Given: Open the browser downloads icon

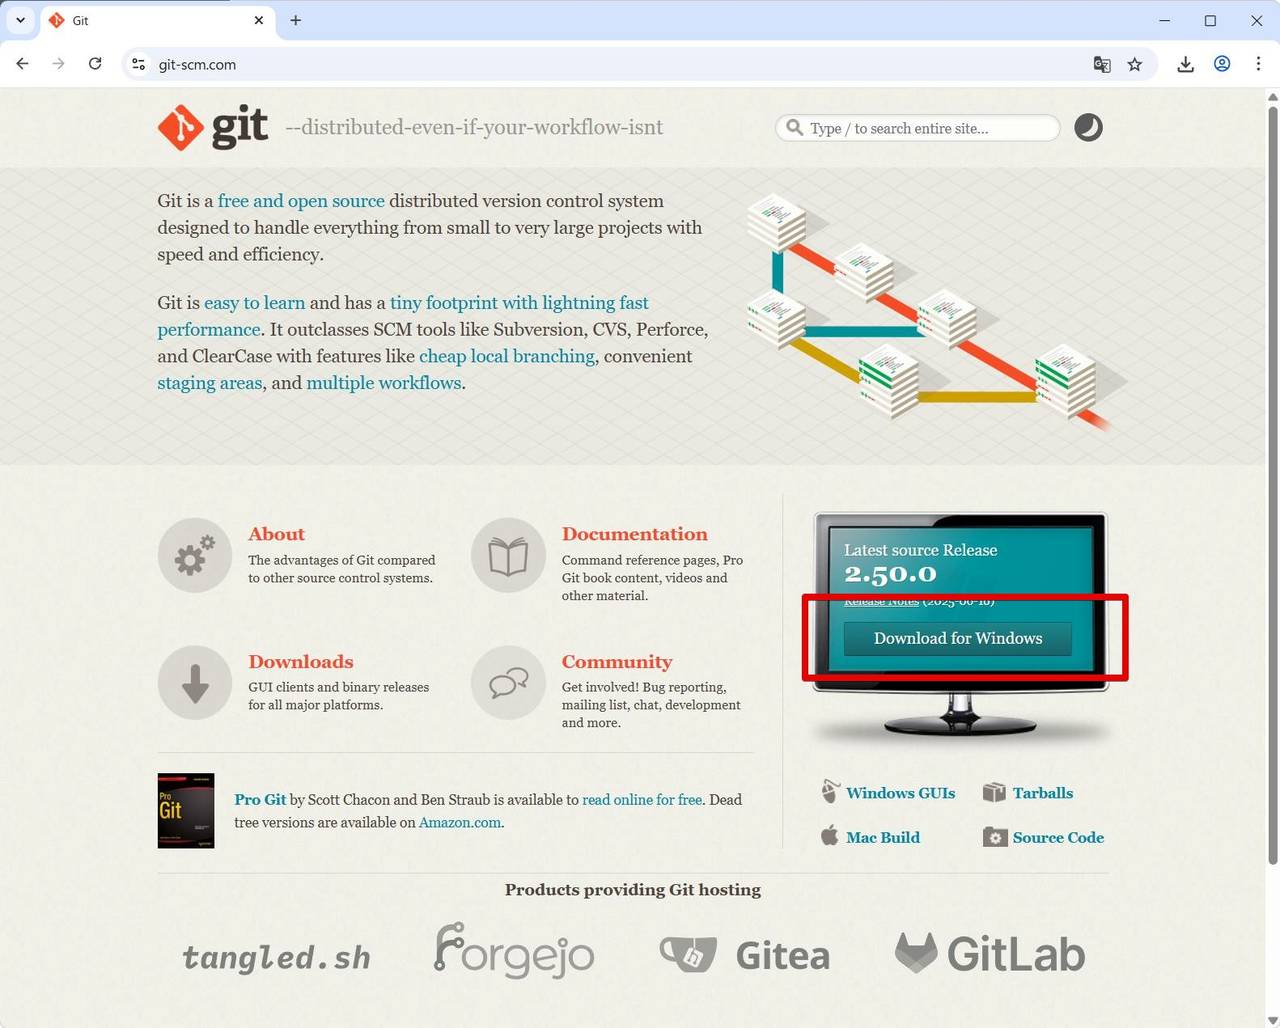Looking at the screenshot, I should coord(1185,64).
